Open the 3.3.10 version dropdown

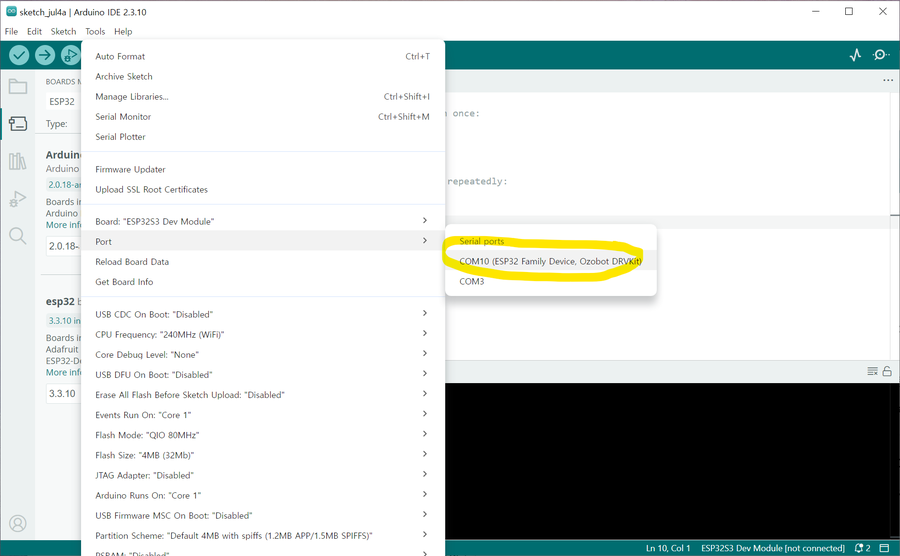(62, 394)
